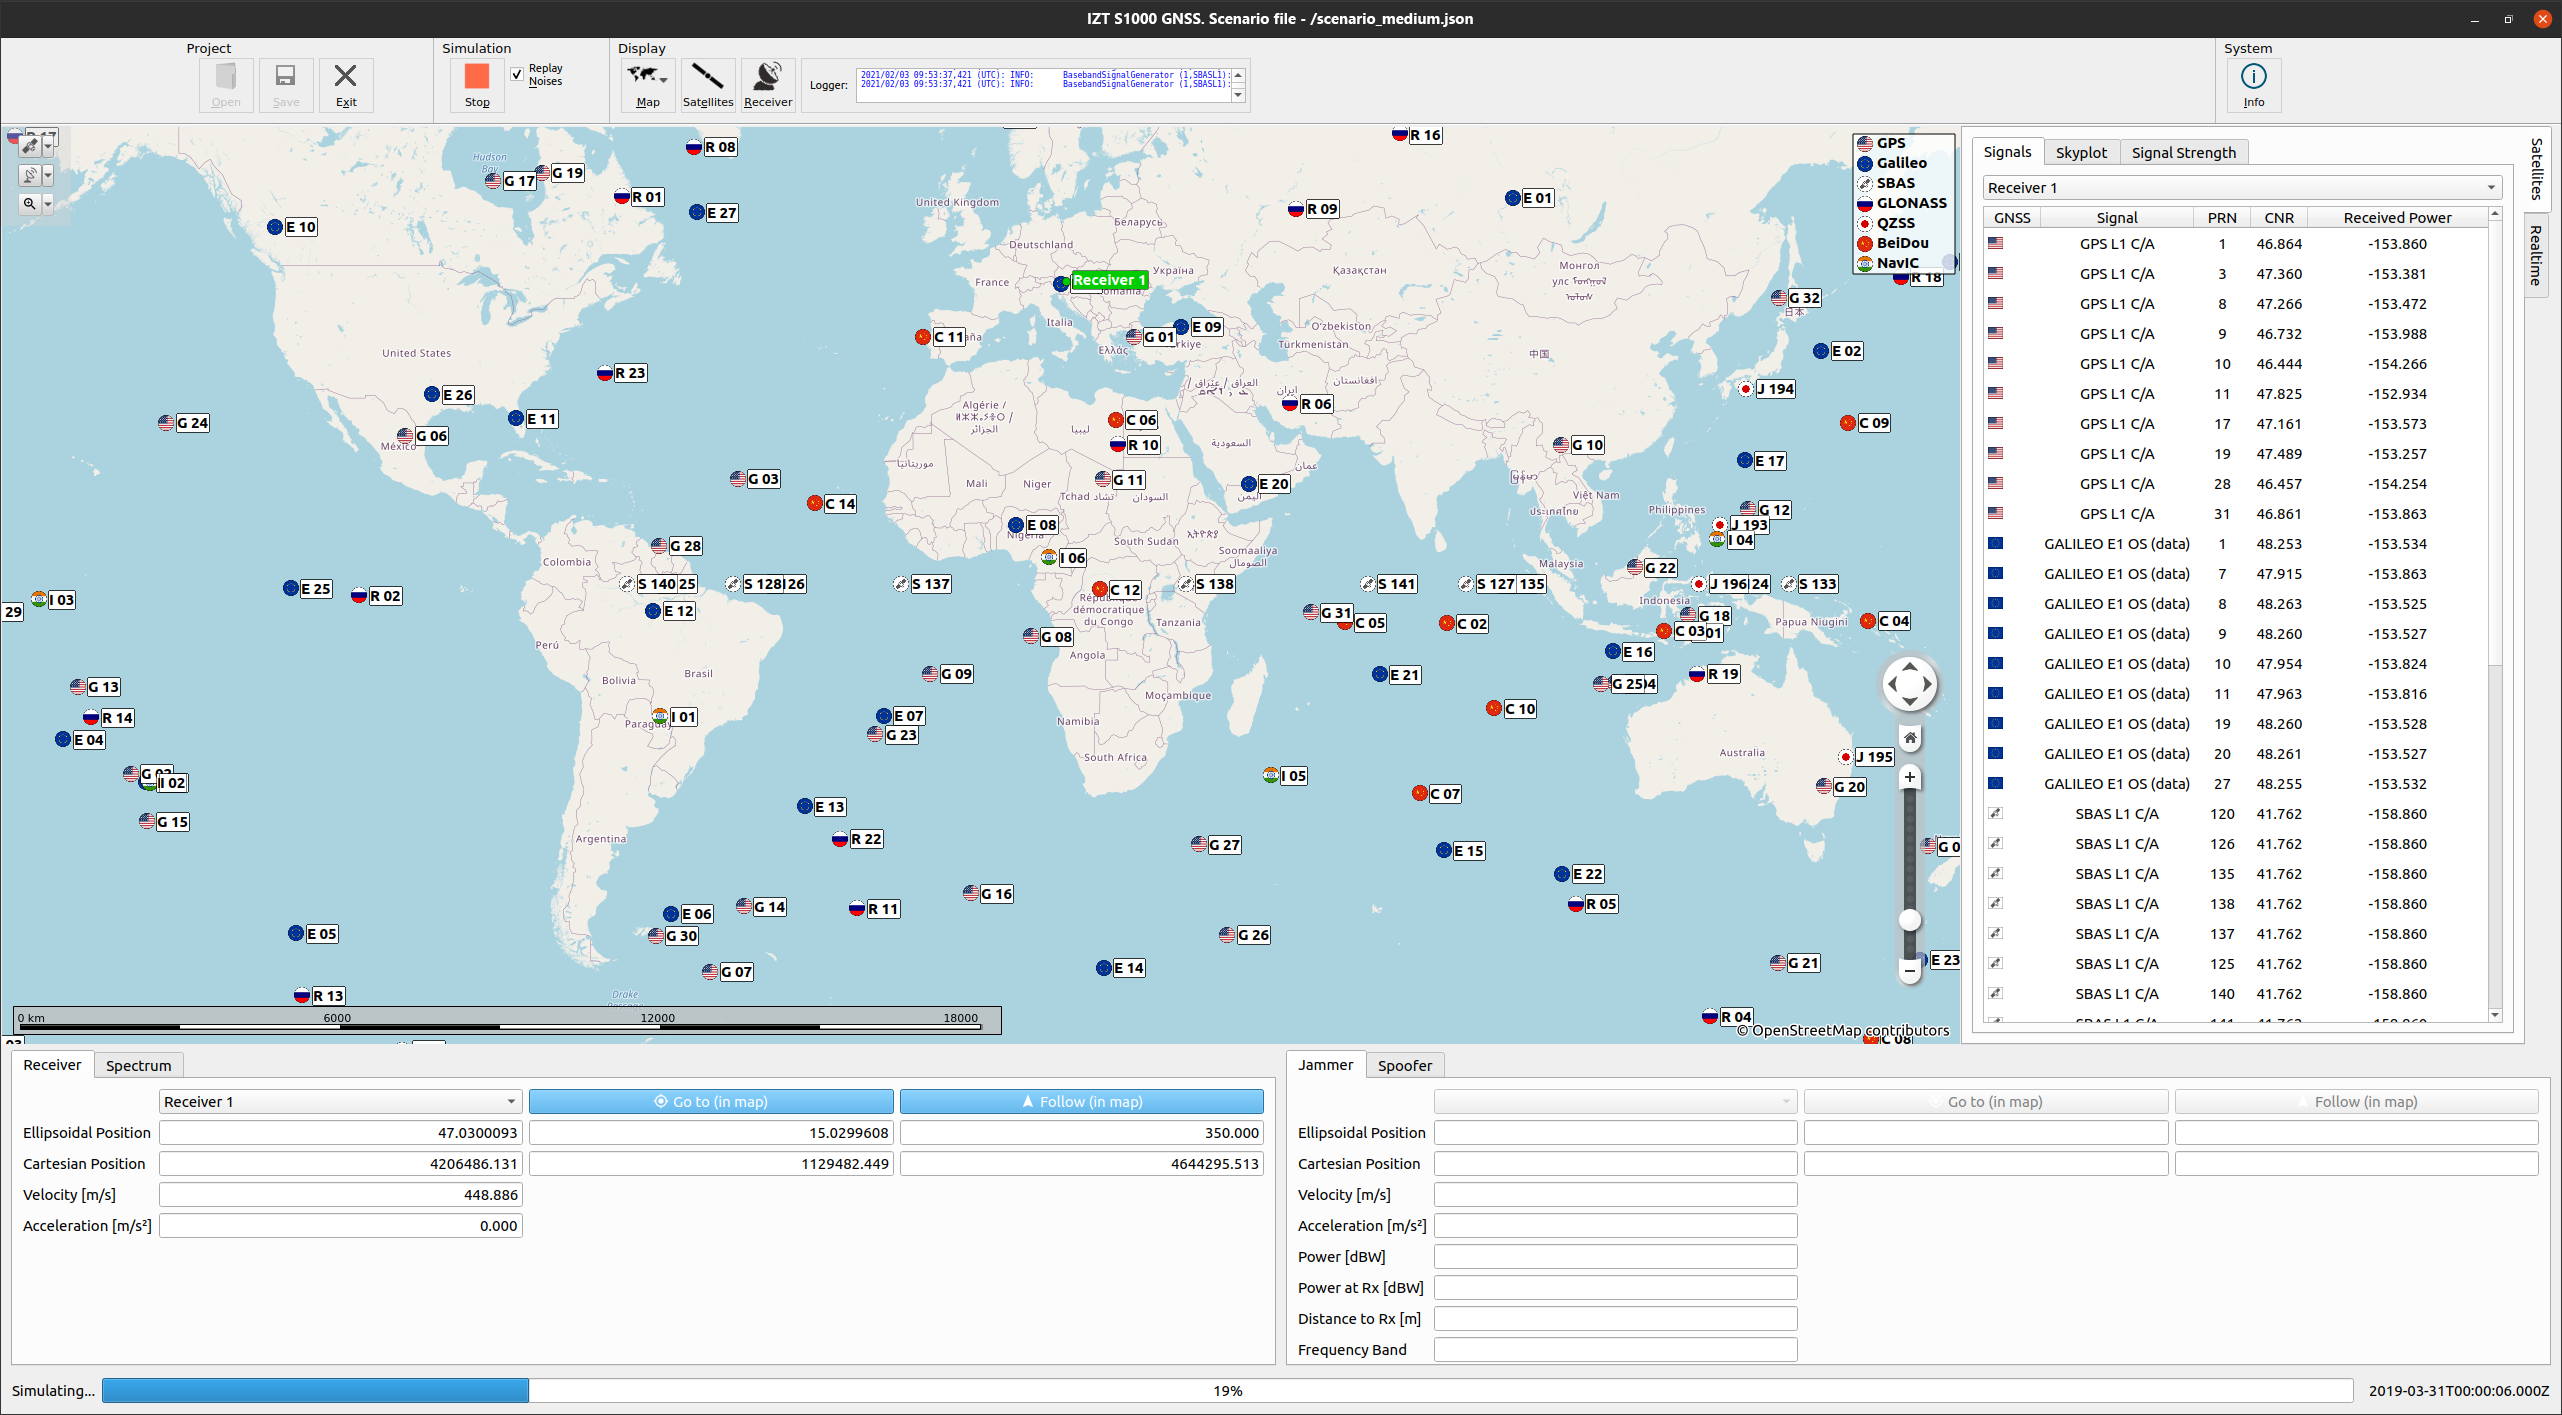The height and width of the screenshot is (1415, 2562).
Task: Pan the map right with arrow control
Action: coord(1927,685)
